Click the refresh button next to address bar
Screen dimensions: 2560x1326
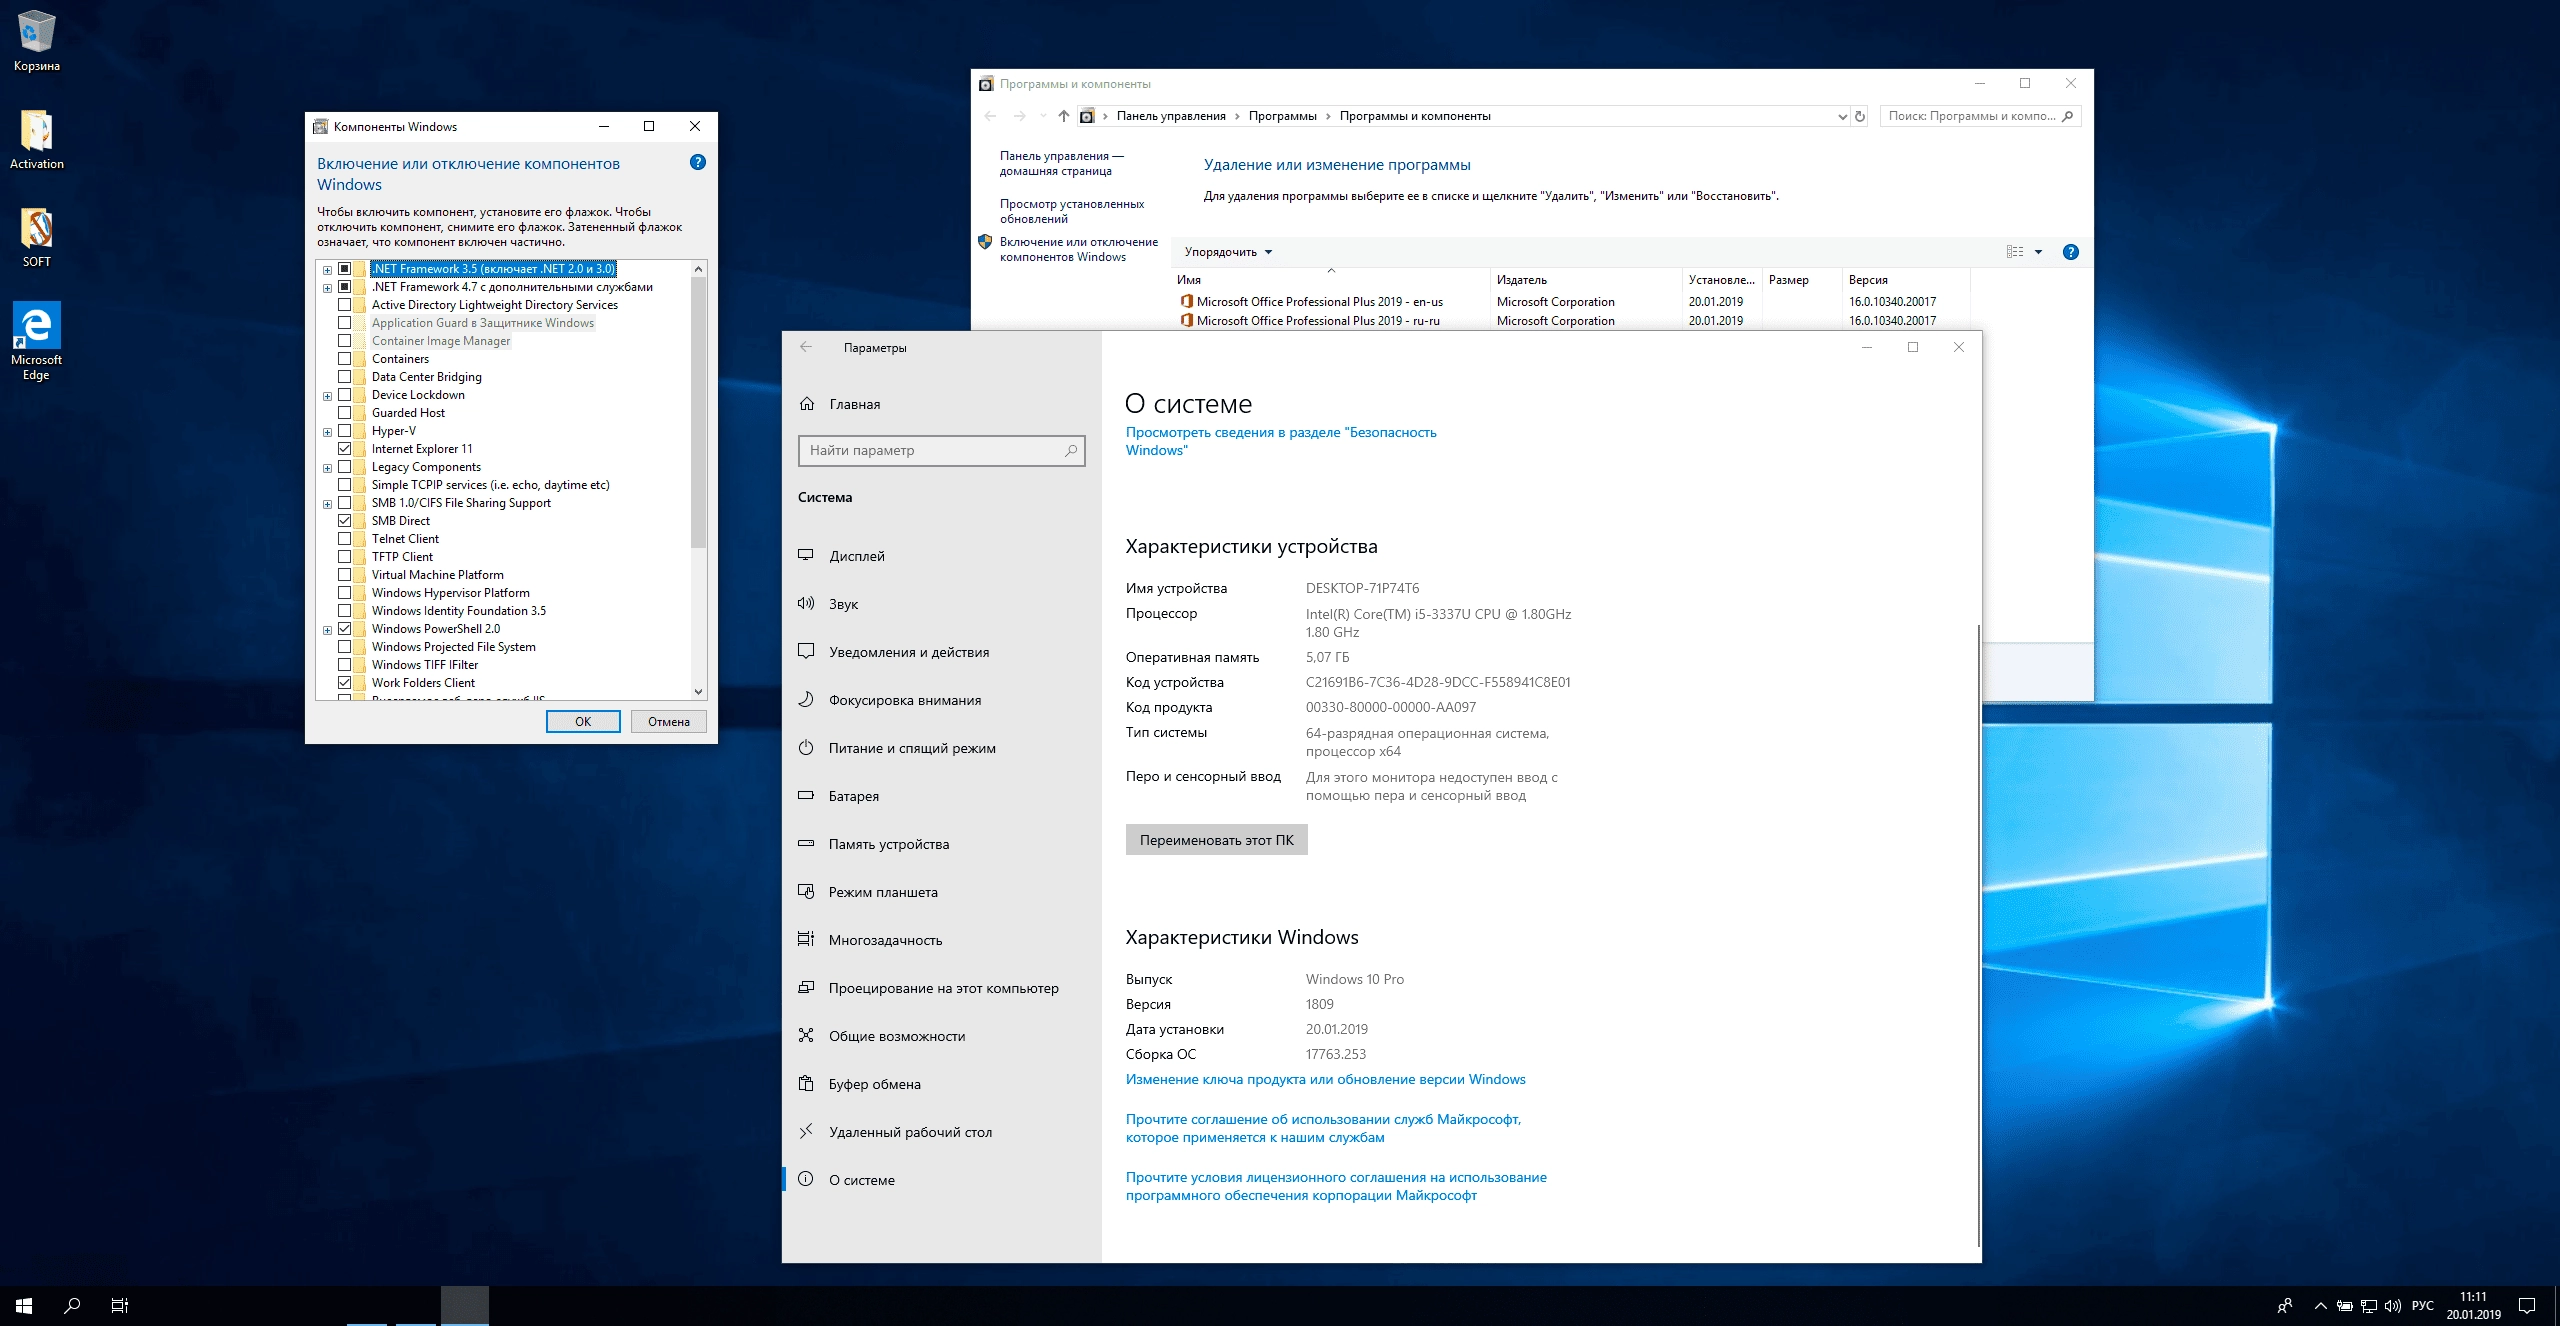click(1860, 116)
